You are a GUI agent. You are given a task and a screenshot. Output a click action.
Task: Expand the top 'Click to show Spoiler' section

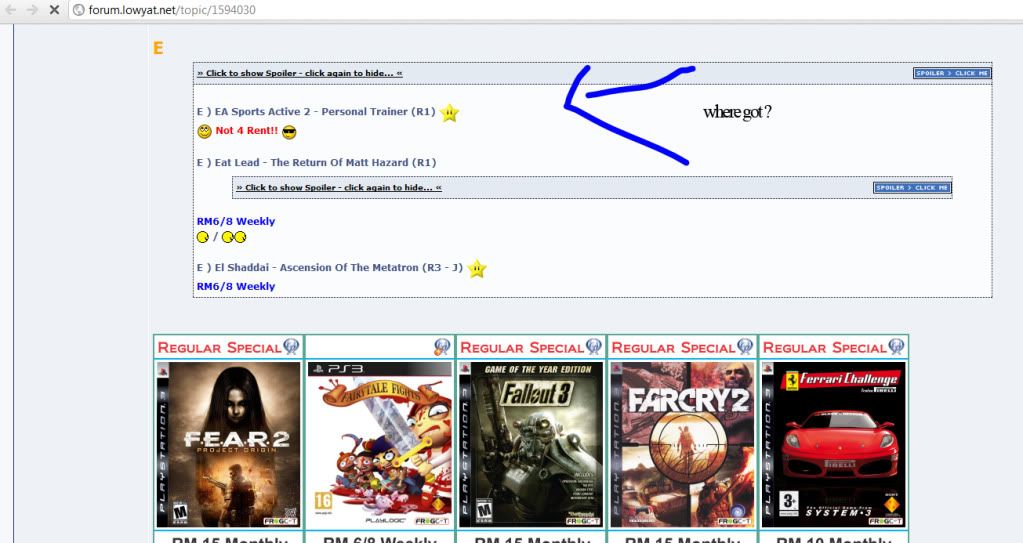[x=299, y=73]
